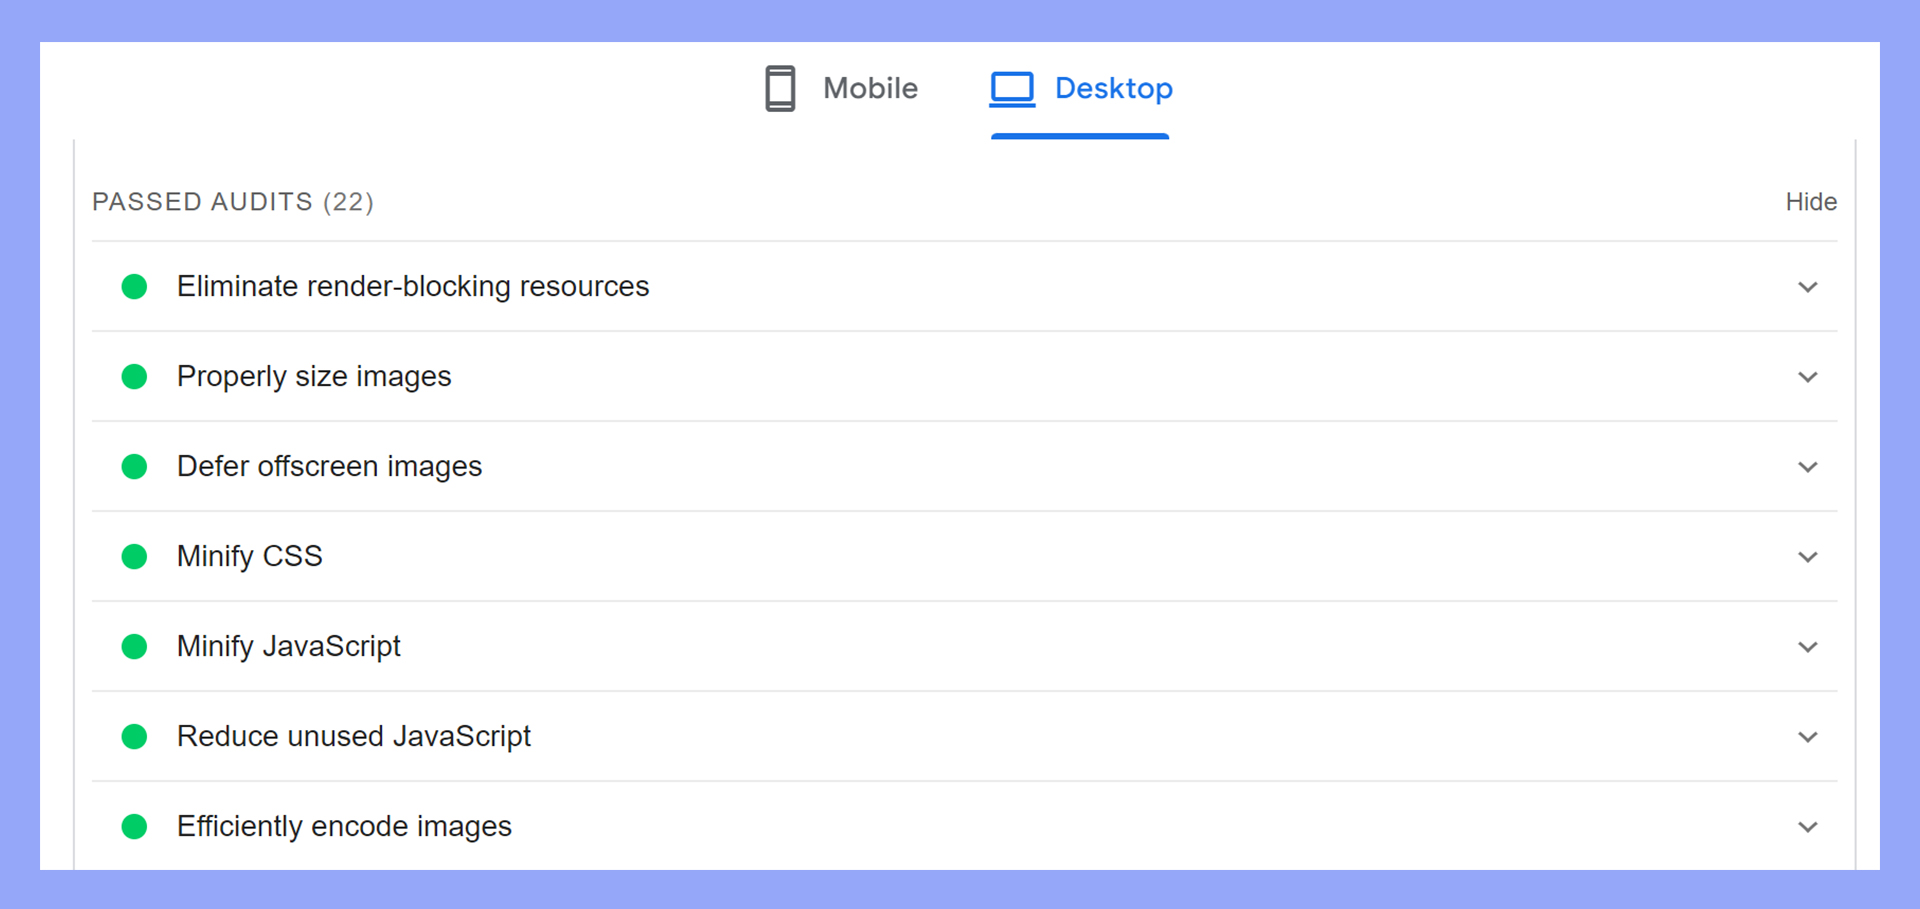Switch to the Mobile tab label
The width and height of the screenshot is (1920, 909).
pos(870,88)
